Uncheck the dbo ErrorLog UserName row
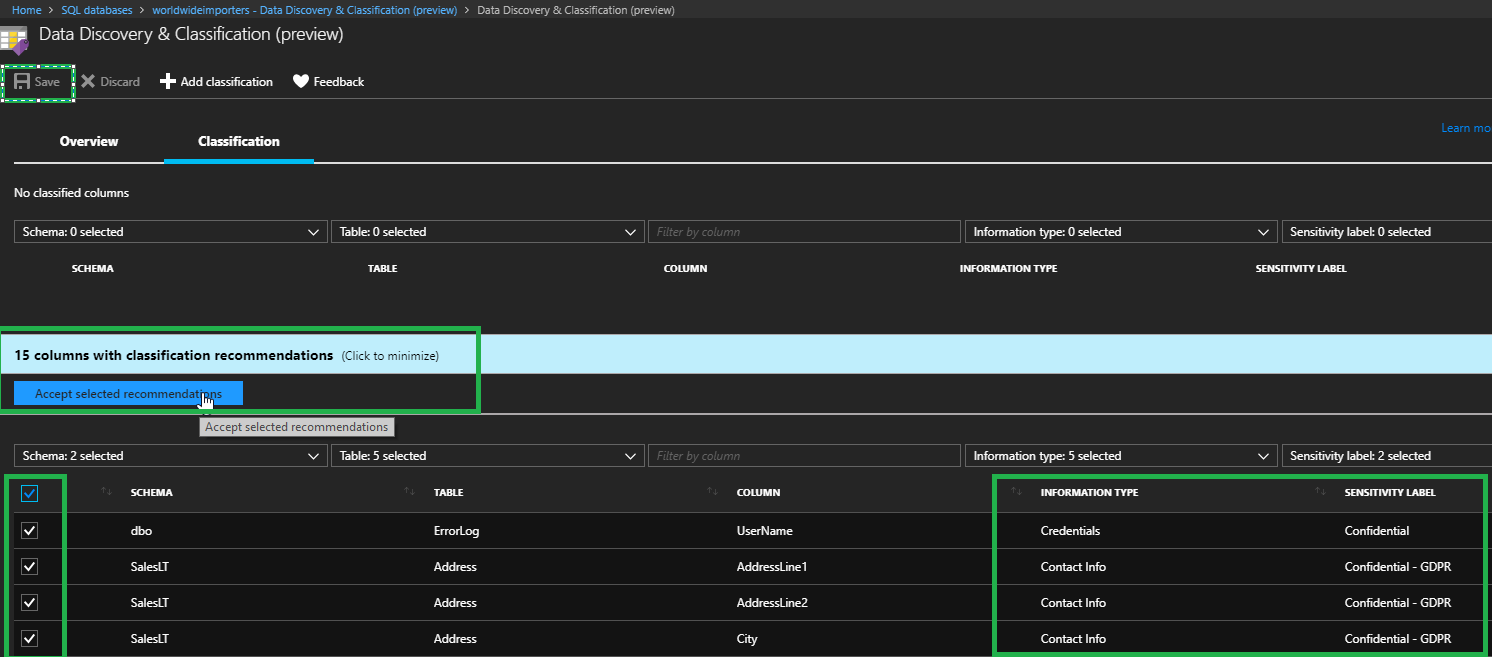This screenshot has height=657, width=1492. (30, 531)
